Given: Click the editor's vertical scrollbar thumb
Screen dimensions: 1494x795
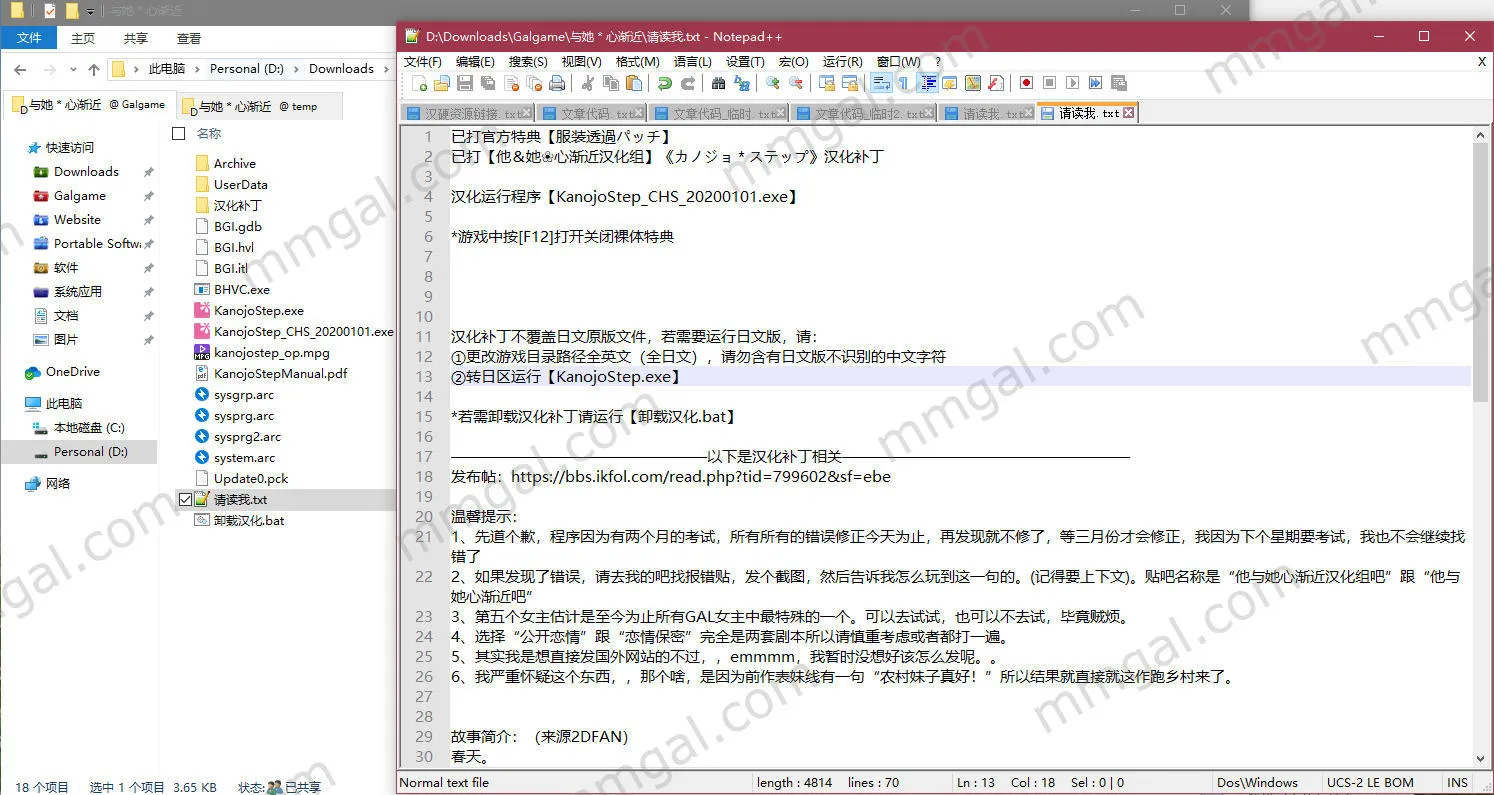Looking at the screenshot, I should (1481, 270).
